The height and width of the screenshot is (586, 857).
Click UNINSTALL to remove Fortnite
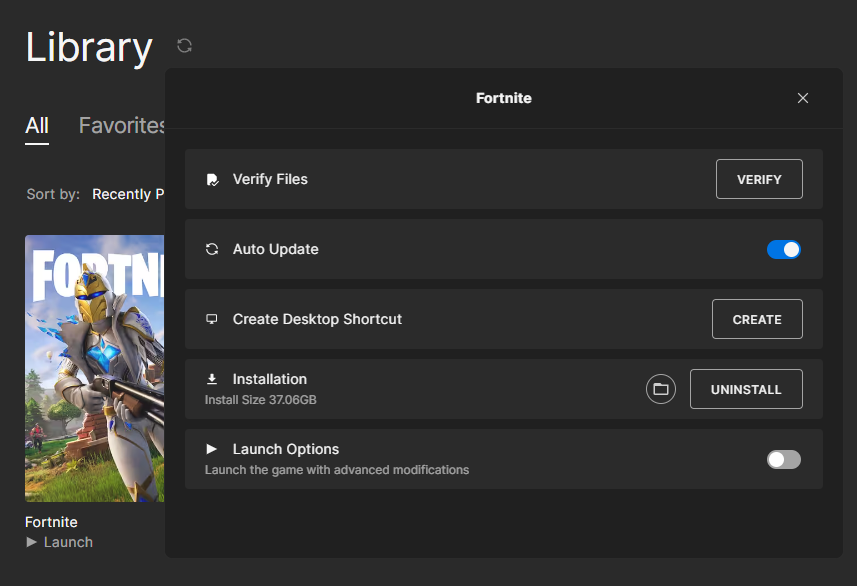tap(746, 389)
